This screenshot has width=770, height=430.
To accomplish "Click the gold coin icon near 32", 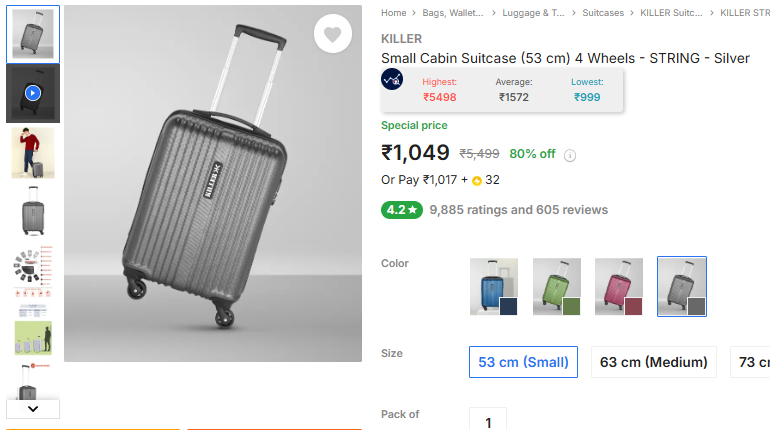I will point(476,181).
